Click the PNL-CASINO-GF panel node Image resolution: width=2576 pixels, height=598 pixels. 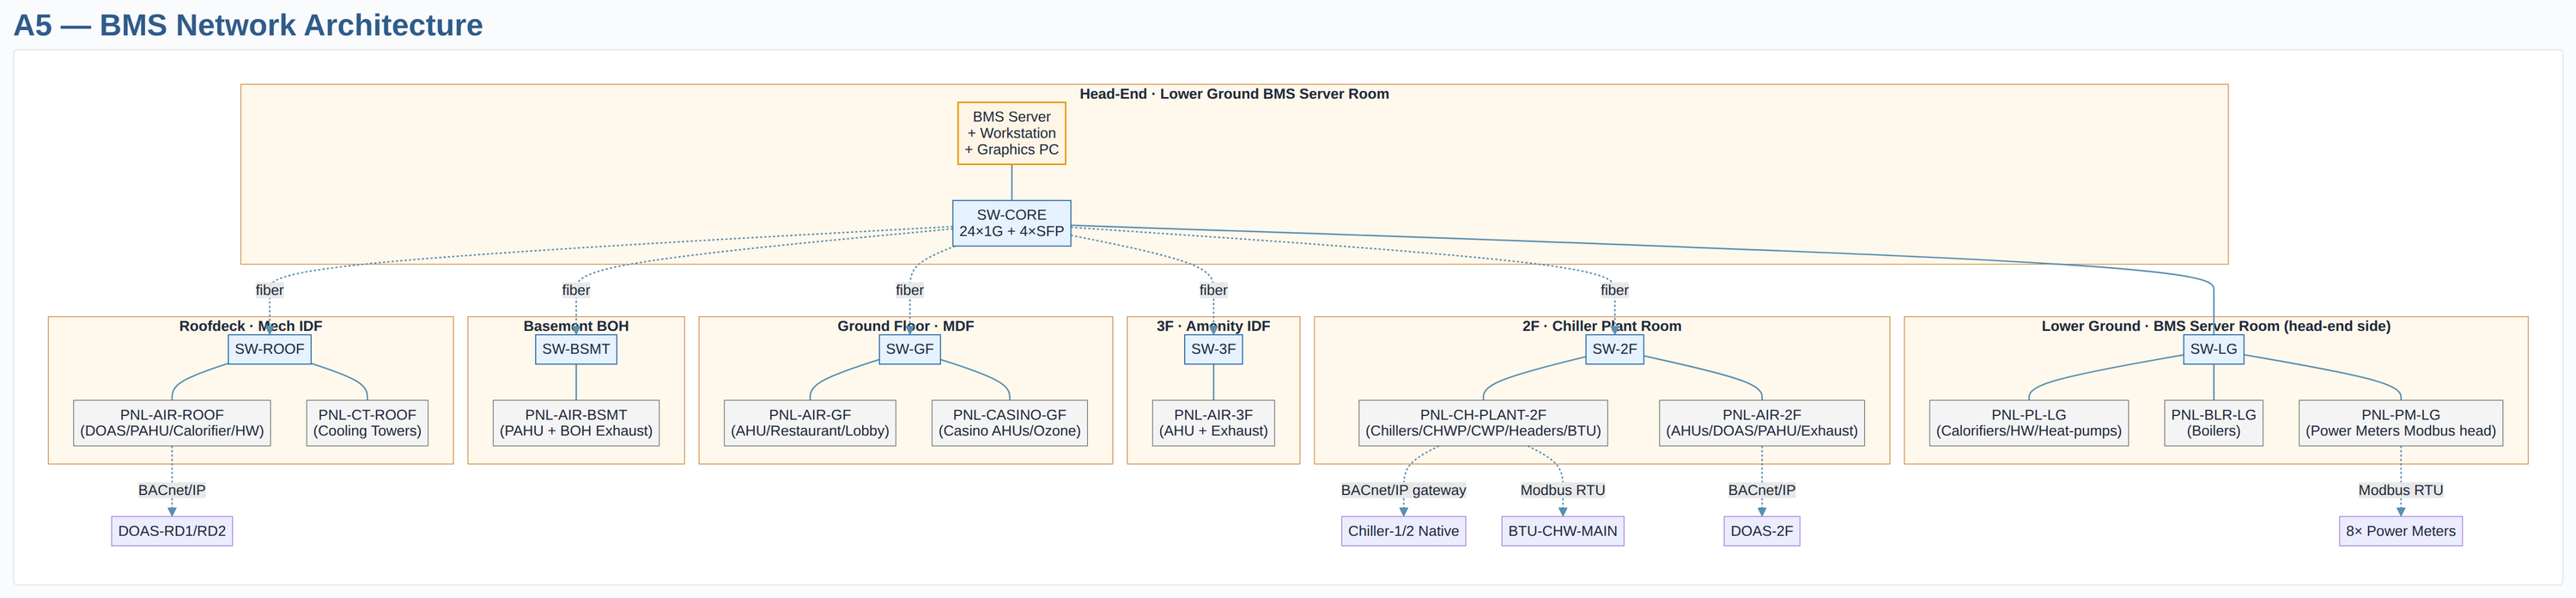tap(1009, 423)
